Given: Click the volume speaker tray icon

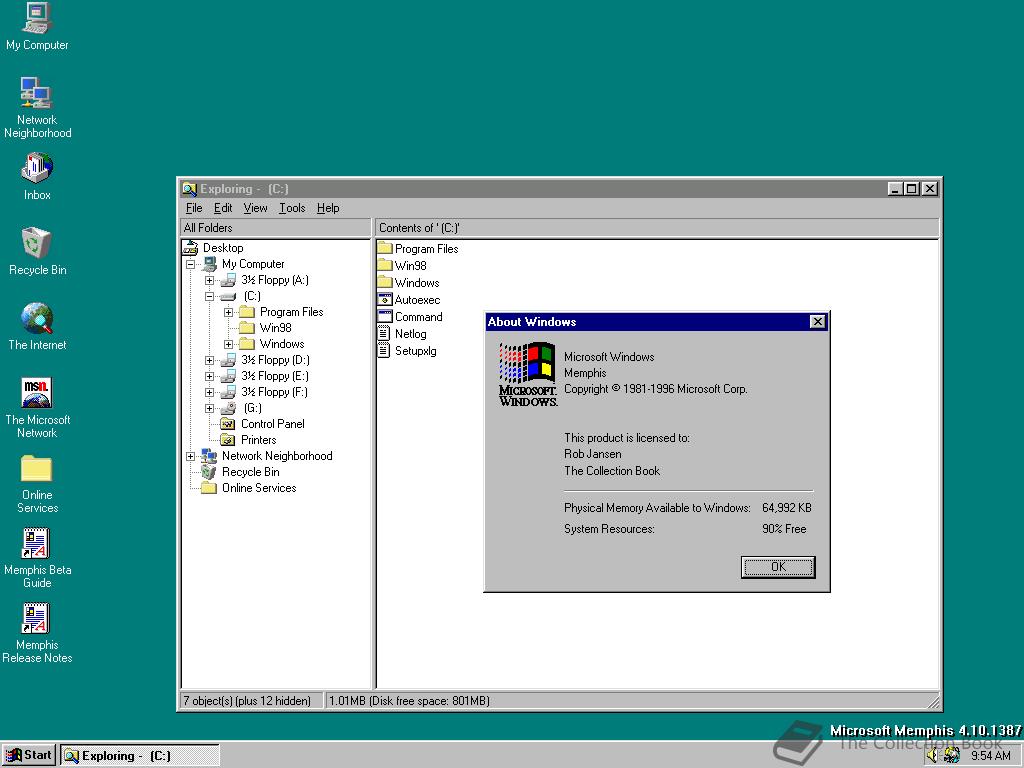Looking at the screenshot, I should [933, 756].
